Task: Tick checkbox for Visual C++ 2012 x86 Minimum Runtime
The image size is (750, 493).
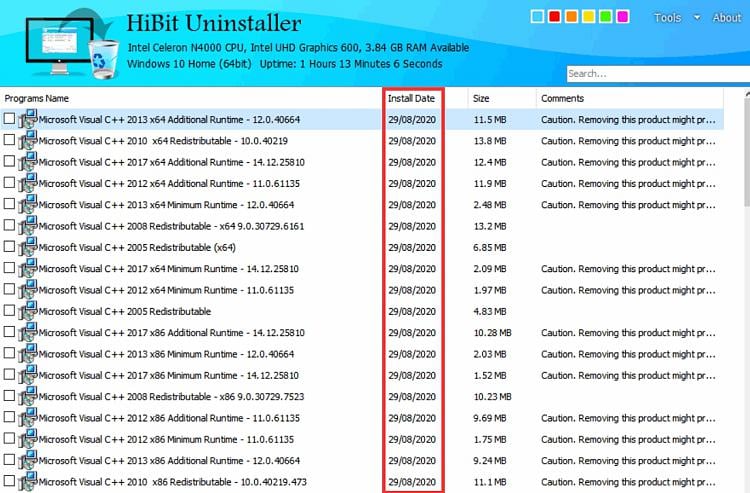Action: pyautogui.click(x=9, y=438)
